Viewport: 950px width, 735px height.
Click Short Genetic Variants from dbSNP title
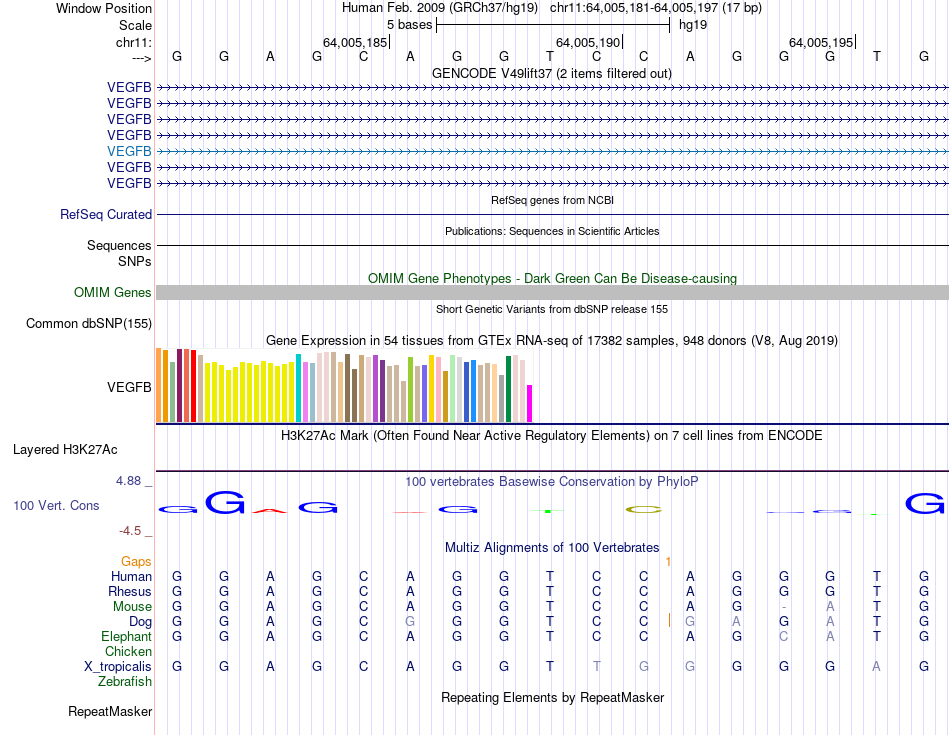552,309
